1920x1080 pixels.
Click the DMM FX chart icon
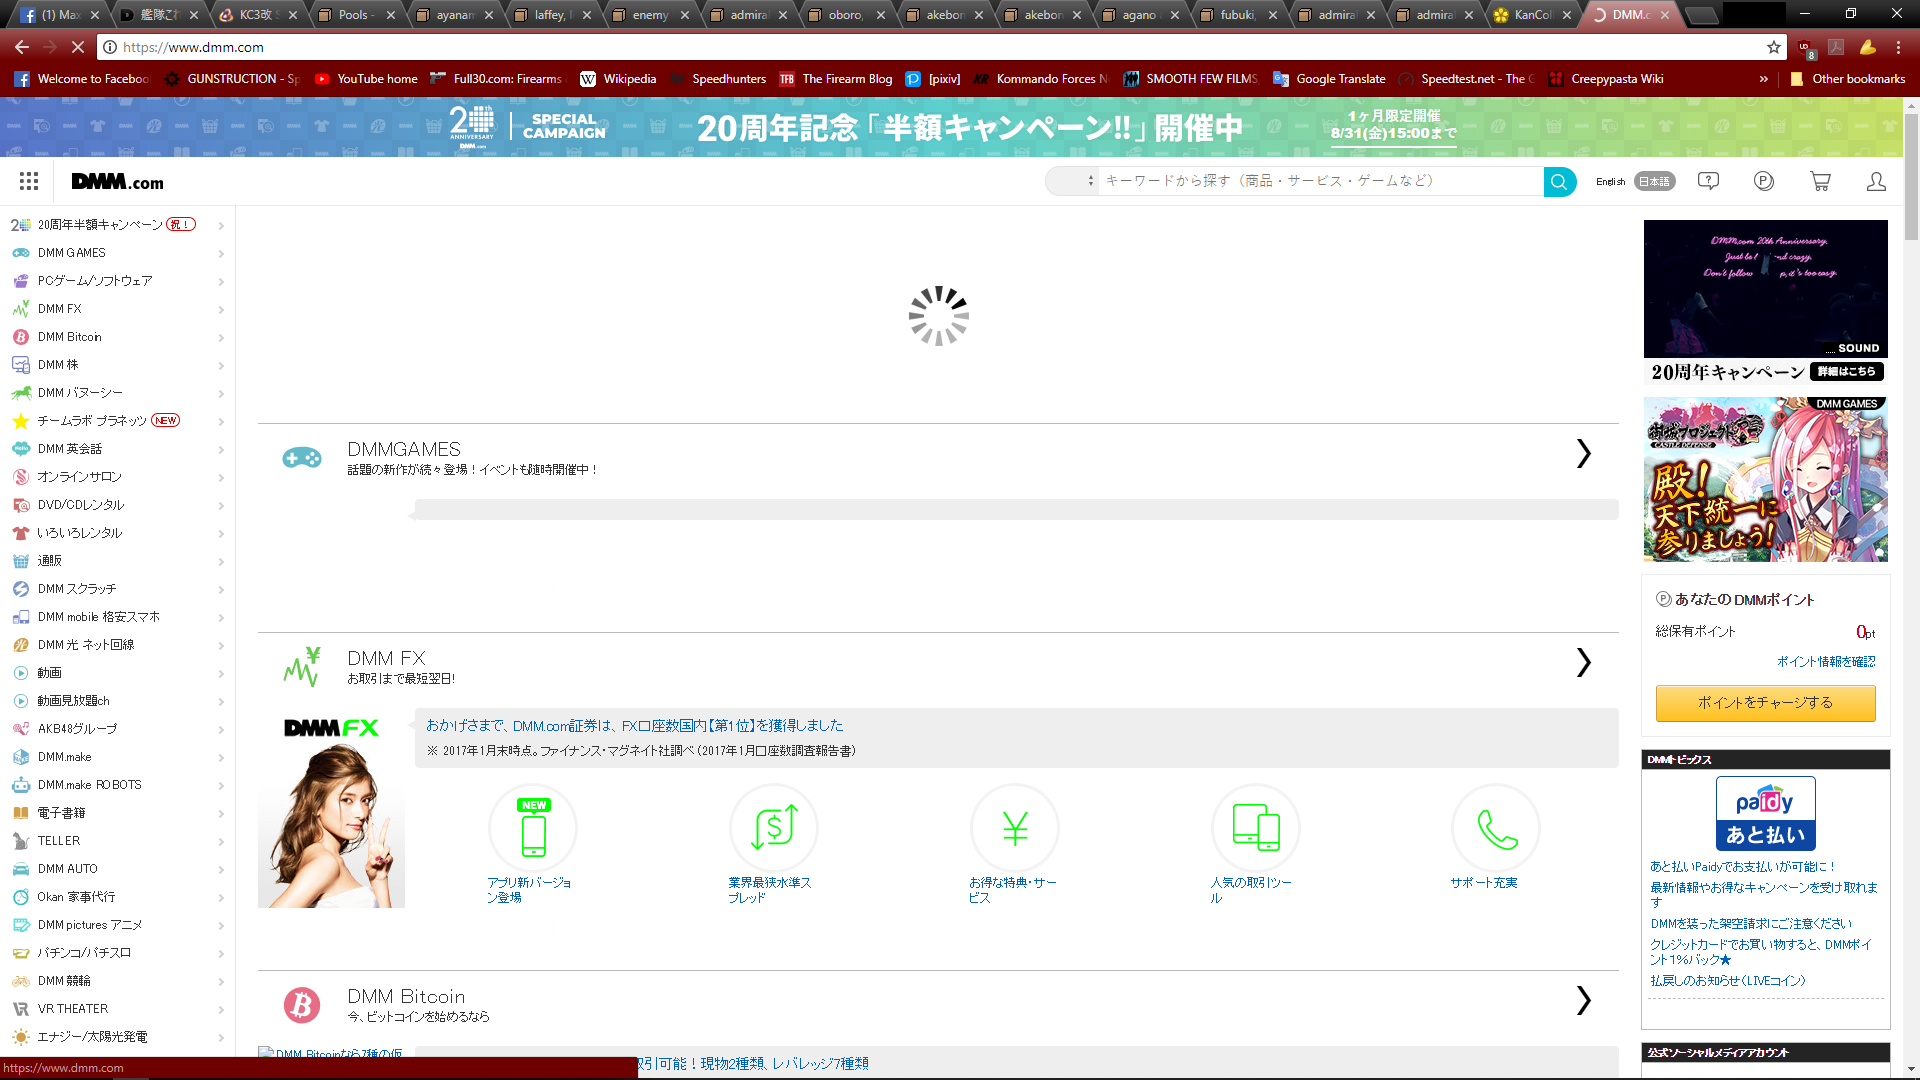(x=301, y=666)
